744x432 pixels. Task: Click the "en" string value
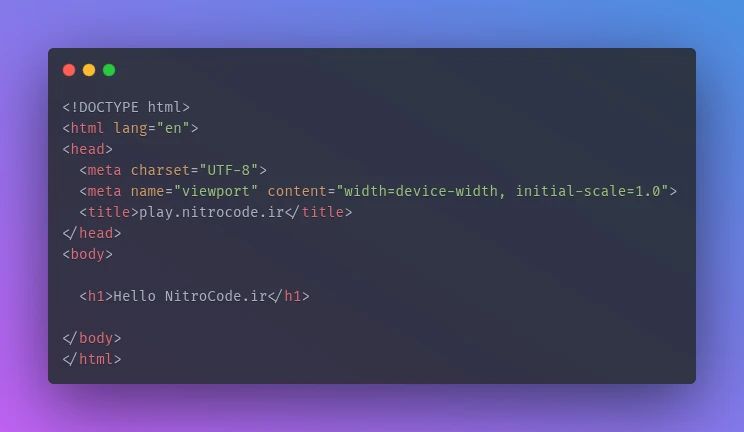click(173, 128)
